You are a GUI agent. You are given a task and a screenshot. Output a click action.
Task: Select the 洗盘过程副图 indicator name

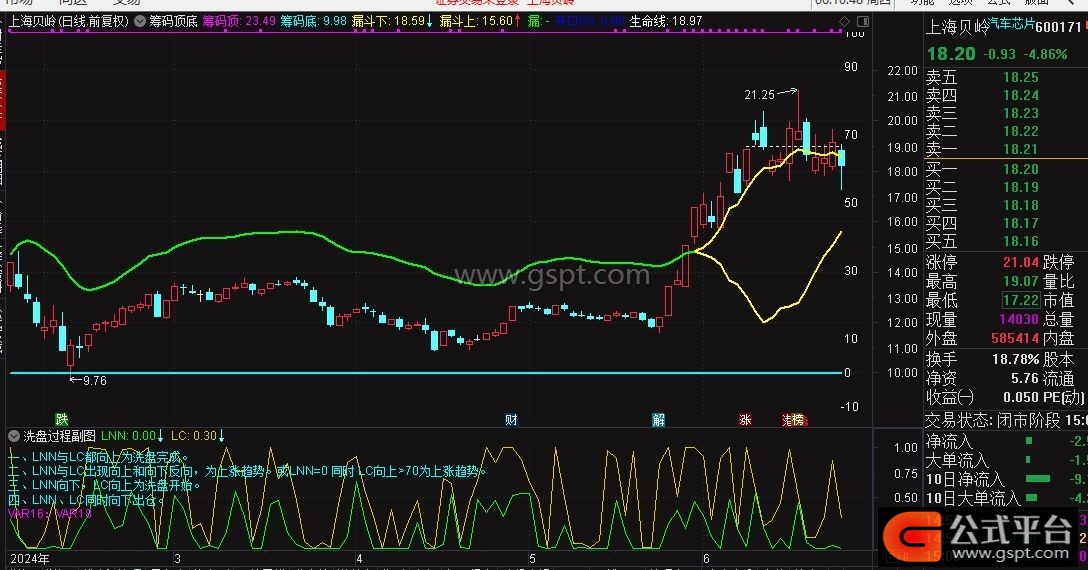click(60, 436)
